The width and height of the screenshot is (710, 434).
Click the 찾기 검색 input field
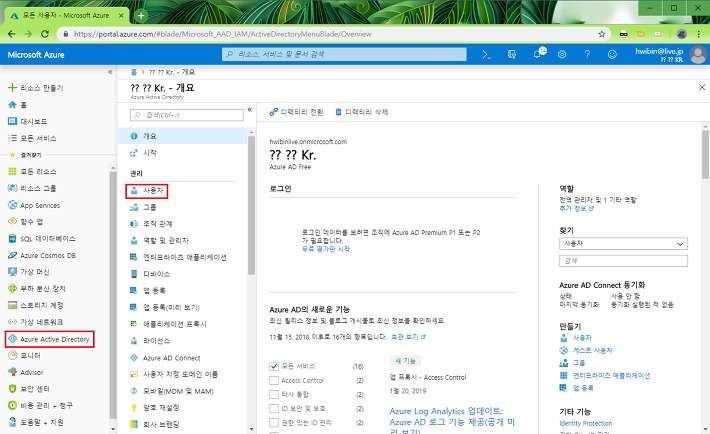pyautogui.click(x=623, y=260)
